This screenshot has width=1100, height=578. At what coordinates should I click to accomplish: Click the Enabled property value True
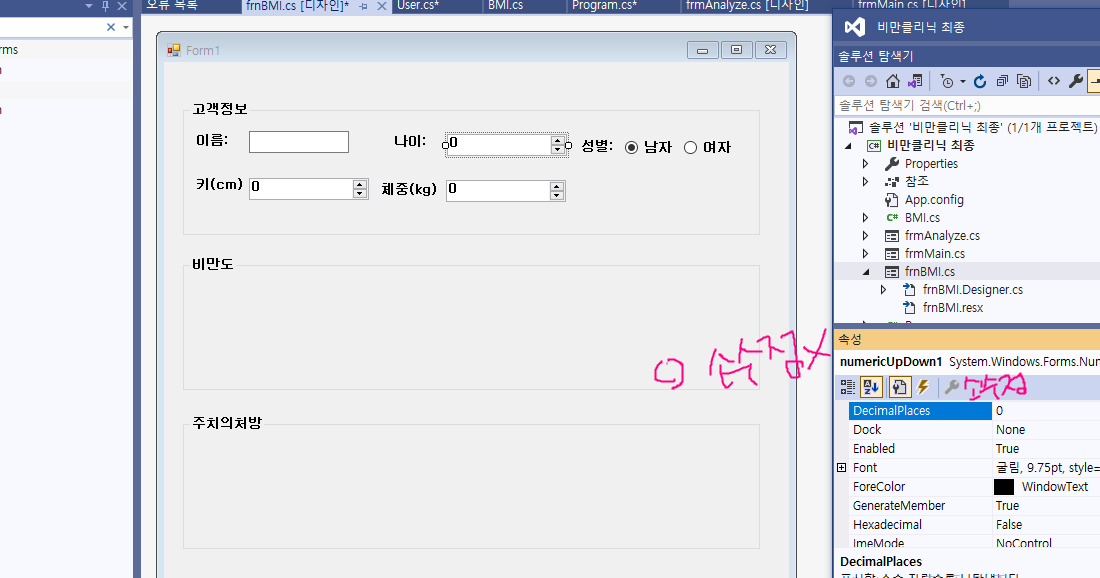coord(1007,449)
